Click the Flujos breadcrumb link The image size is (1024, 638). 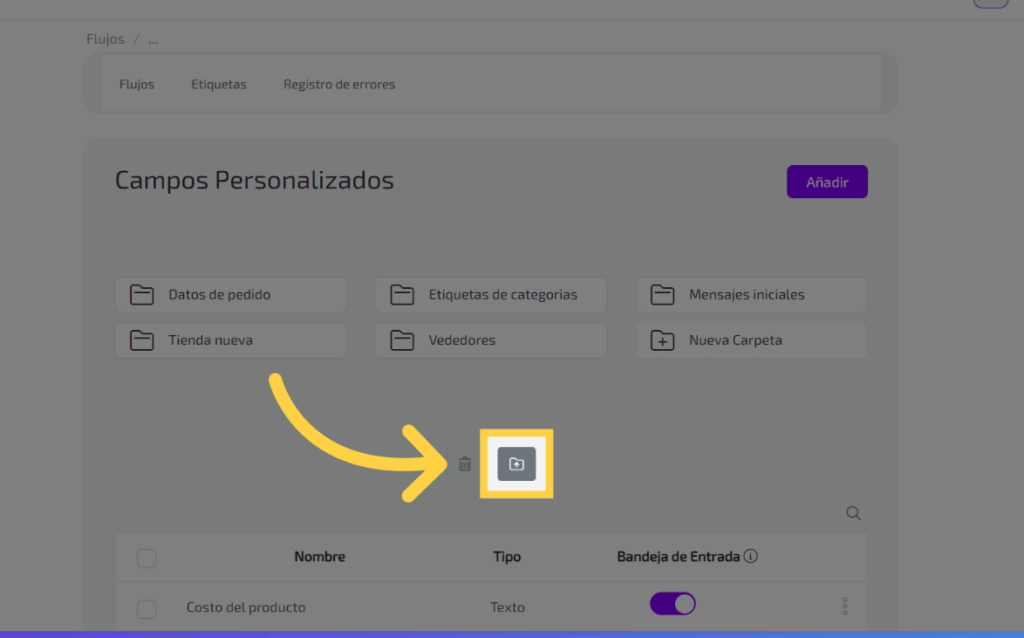(x=105, y=40)
